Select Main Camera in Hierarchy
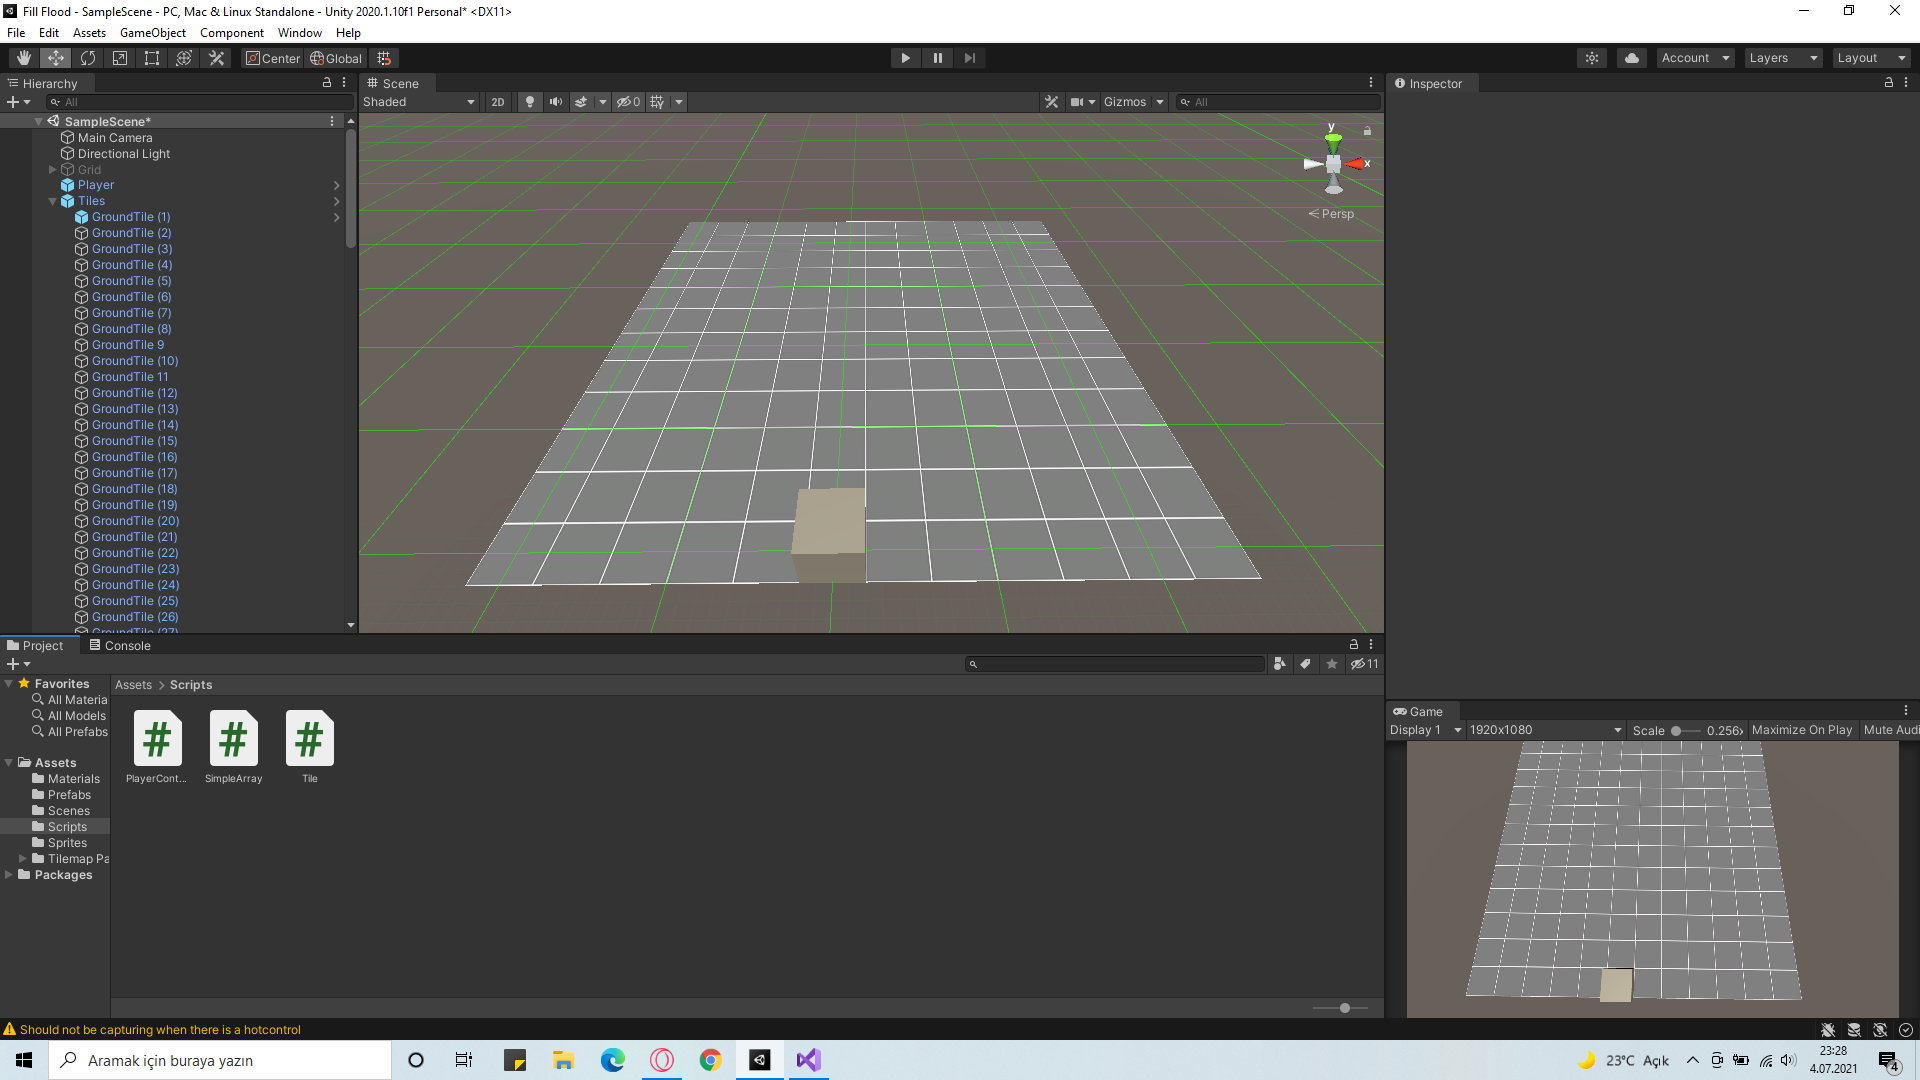Image resolution: width=1920 pixels, height=1080 pixels. [x=115, y=138]
